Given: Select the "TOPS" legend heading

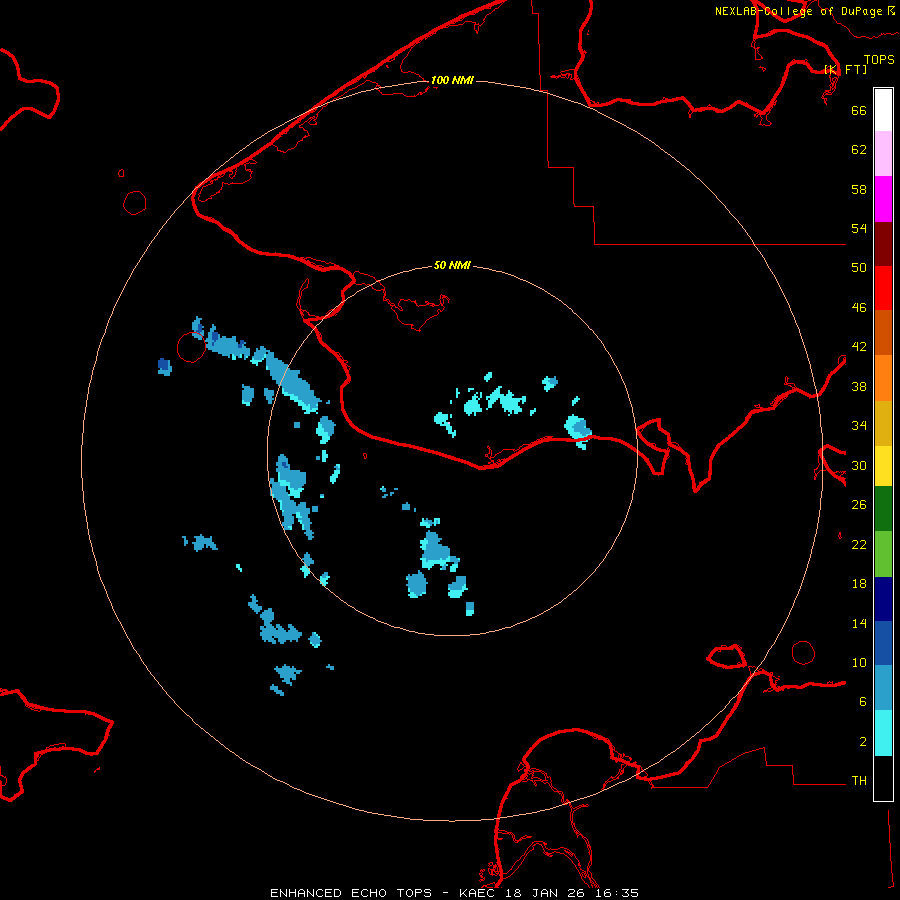Looking at the screenshot, I should [879, 59].
